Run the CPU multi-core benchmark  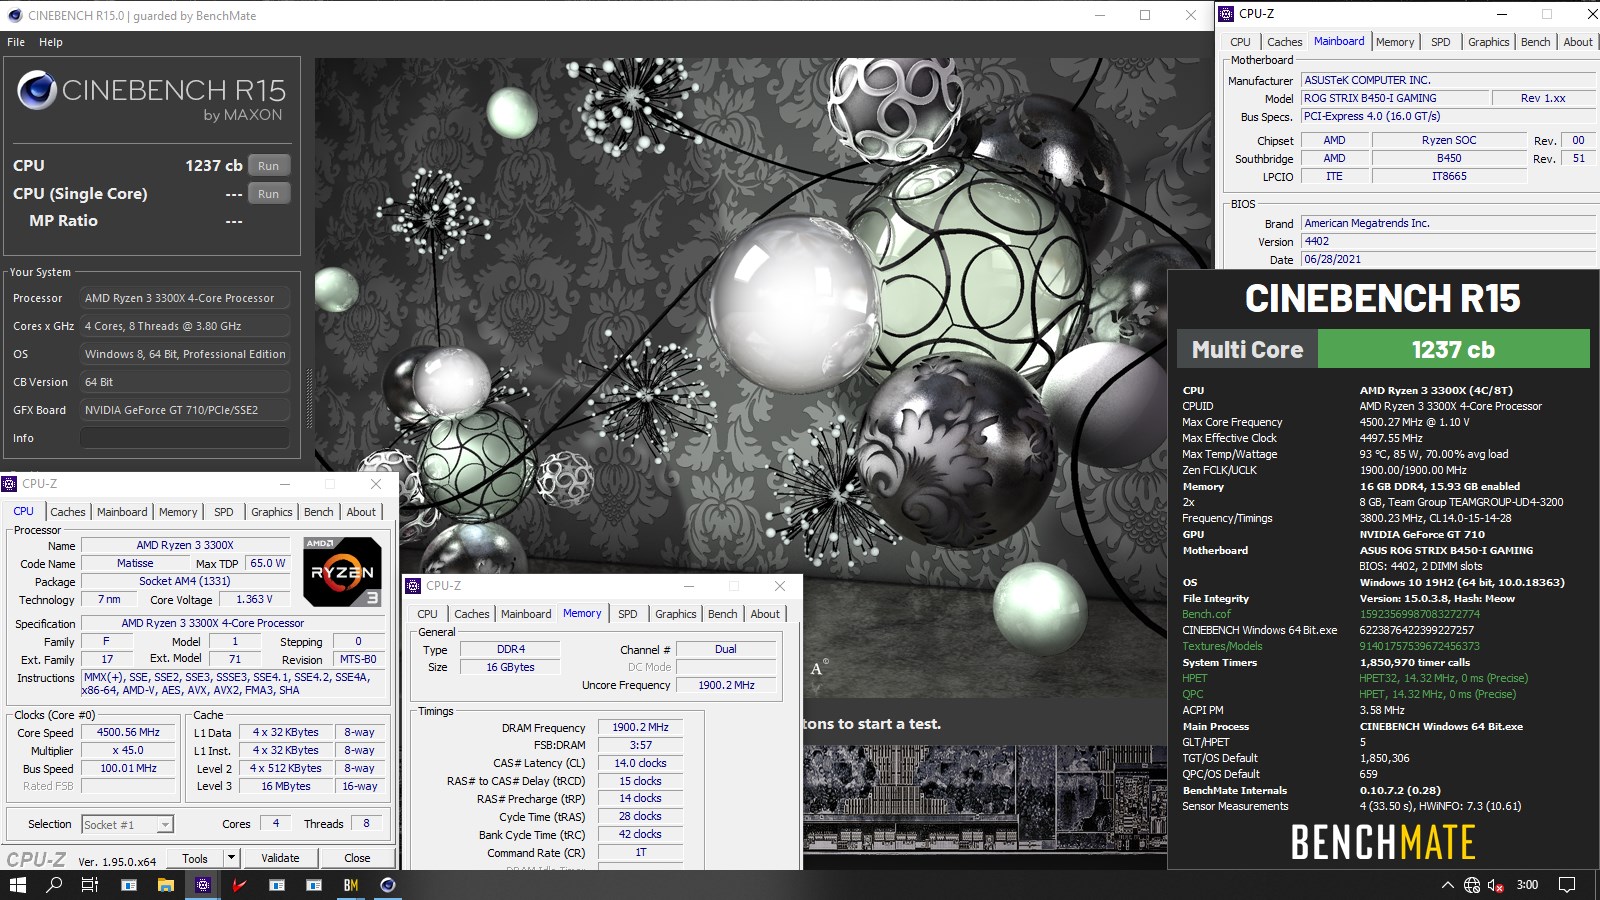(x=268, y=166)
